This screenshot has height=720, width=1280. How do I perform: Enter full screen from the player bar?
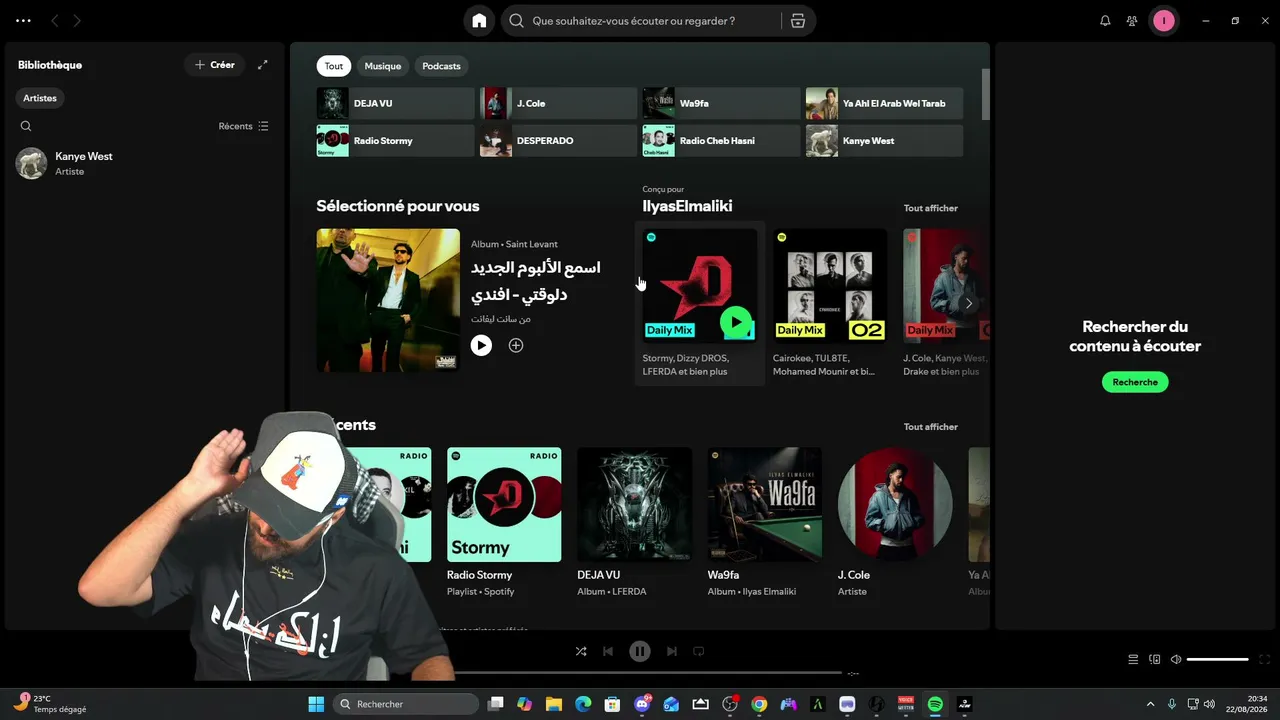pyautogui.click(x=1265, y=660)
